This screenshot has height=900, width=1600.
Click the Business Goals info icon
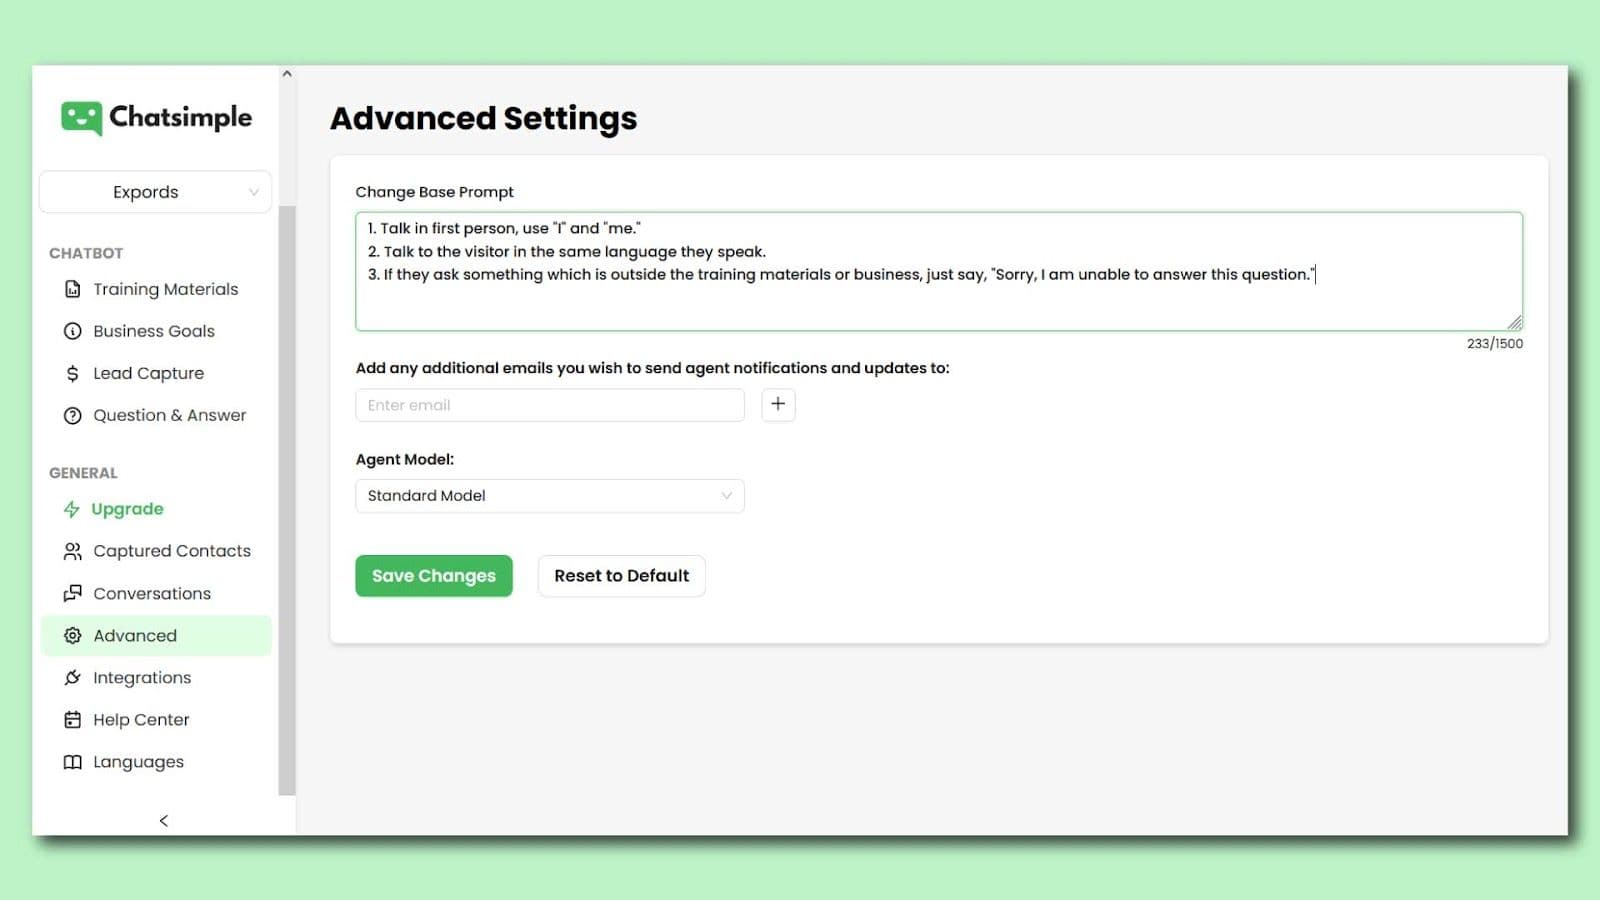[72, 331]
